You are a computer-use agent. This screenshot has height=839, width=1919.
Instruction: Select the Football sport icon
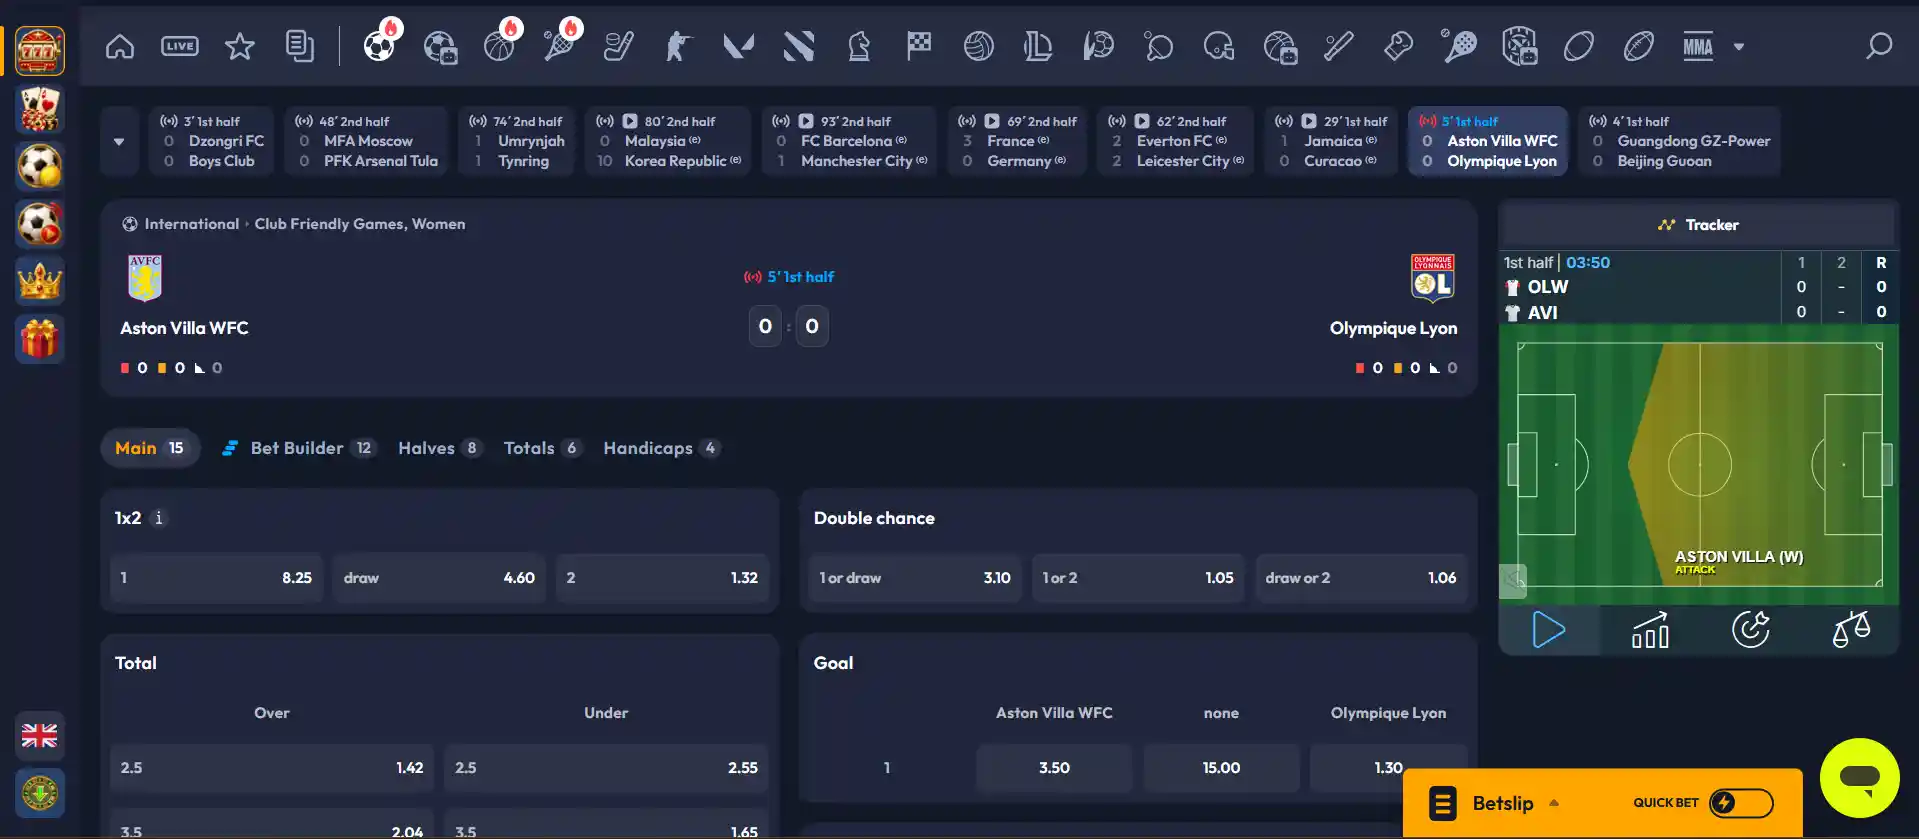[x=379, y=46]
